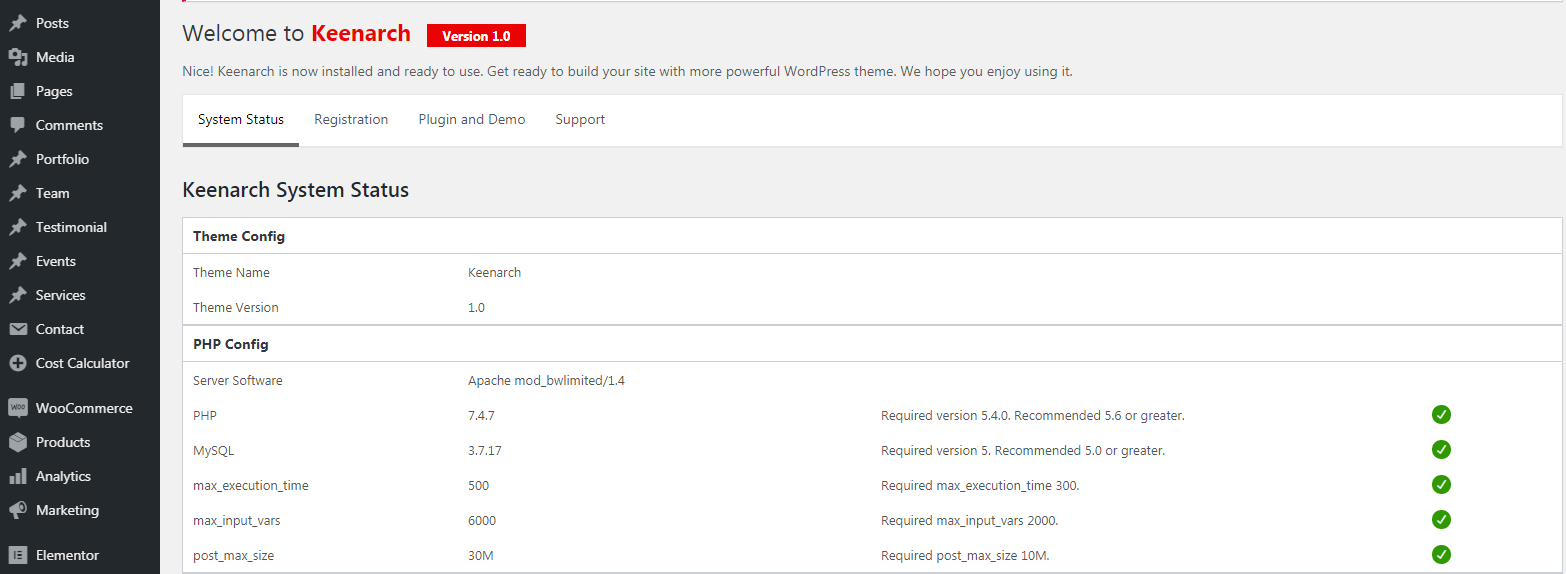Open Portfolio in the admin menu
This screenshot has width=1566, height=574.
[62, 159]
